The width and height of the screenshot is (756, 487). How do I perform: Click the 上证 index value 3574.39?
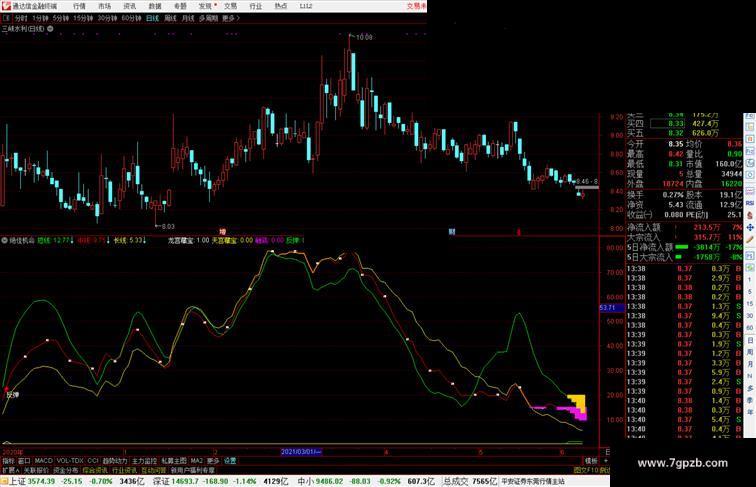click(43, 481)
